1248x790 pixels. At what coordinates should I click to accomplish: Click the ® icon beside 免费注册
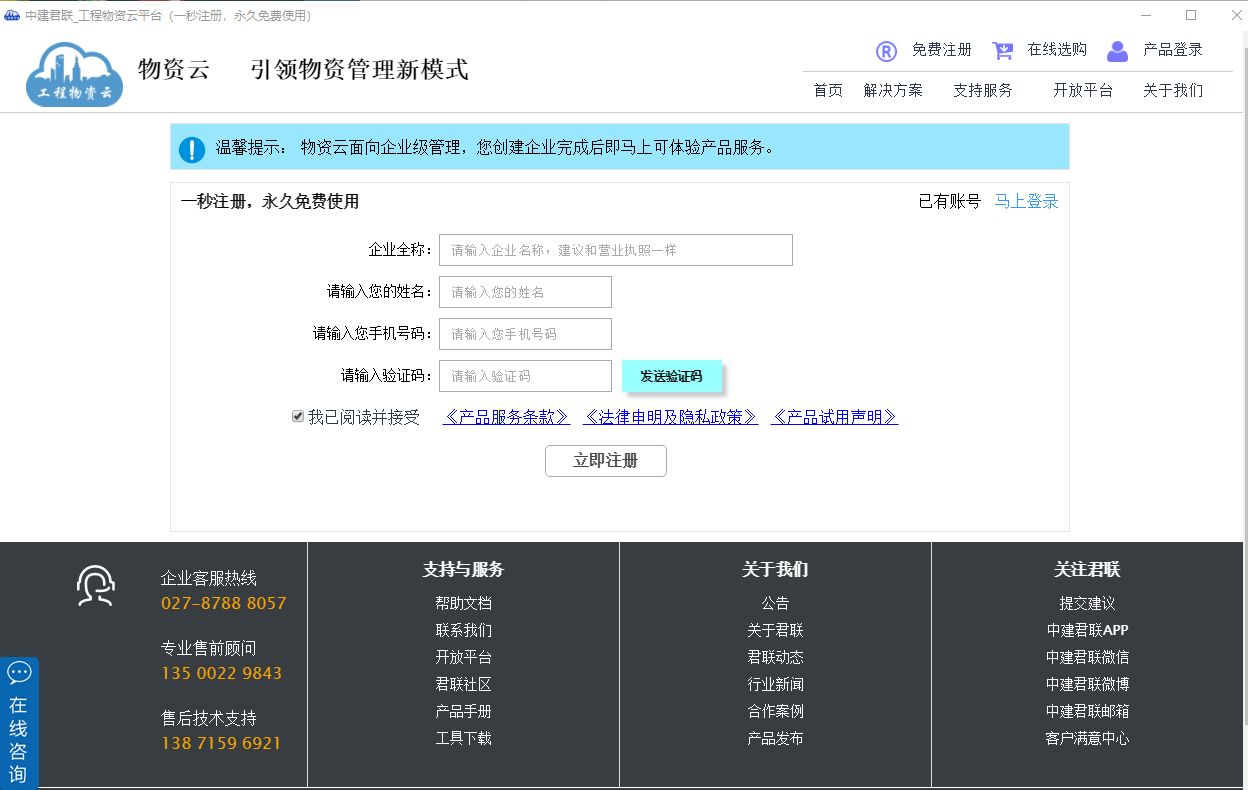[886, 50]
